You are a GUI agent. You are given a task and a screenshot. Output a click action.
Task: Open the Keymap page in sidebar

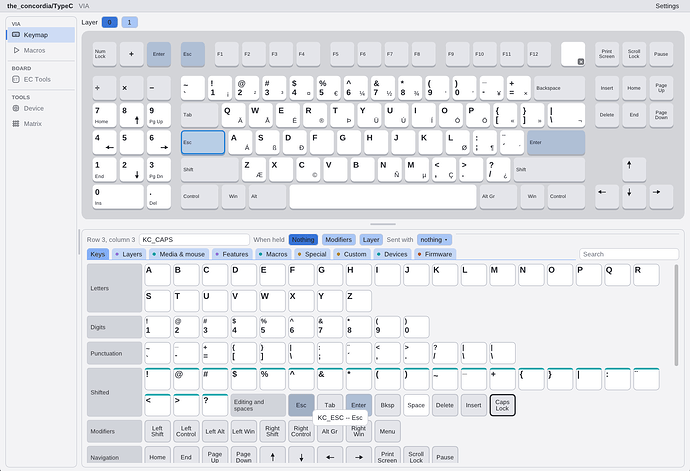pyautogui.click(x=41, y=35)
